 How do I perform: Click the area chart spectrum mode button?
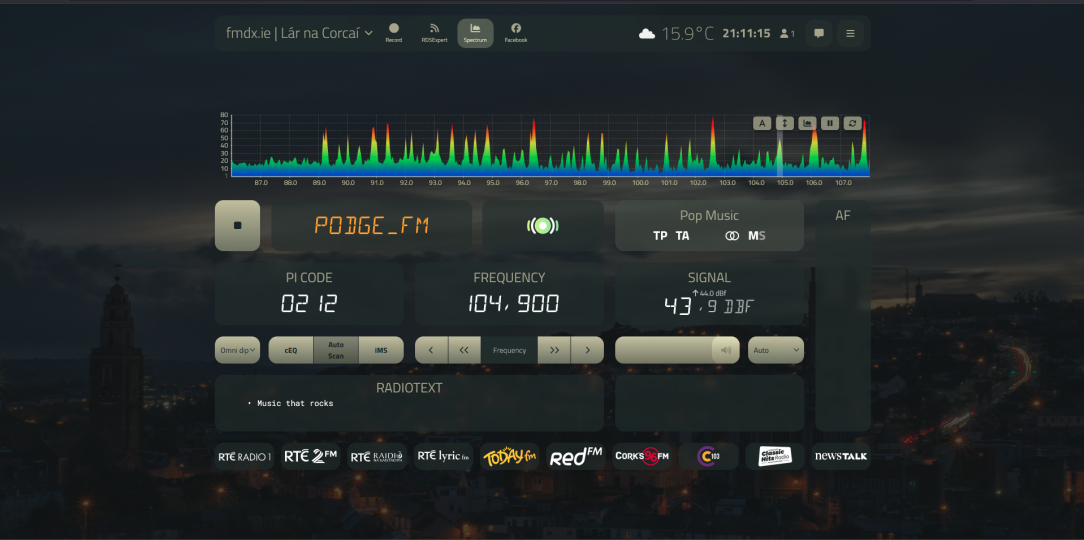807,123
